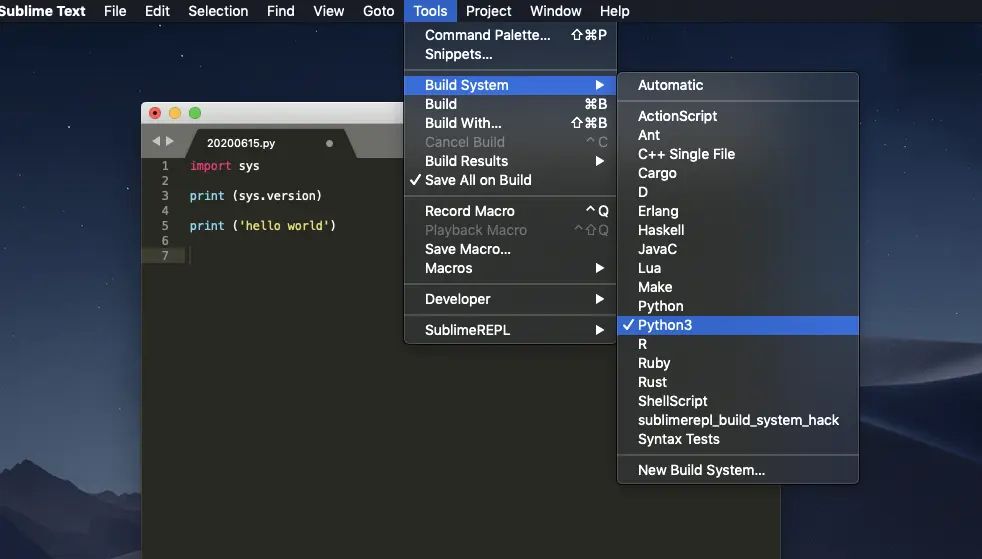Select Haskell build system
Image resolution: width=982 pixels, height=559 pixels.
pos(738,230)
